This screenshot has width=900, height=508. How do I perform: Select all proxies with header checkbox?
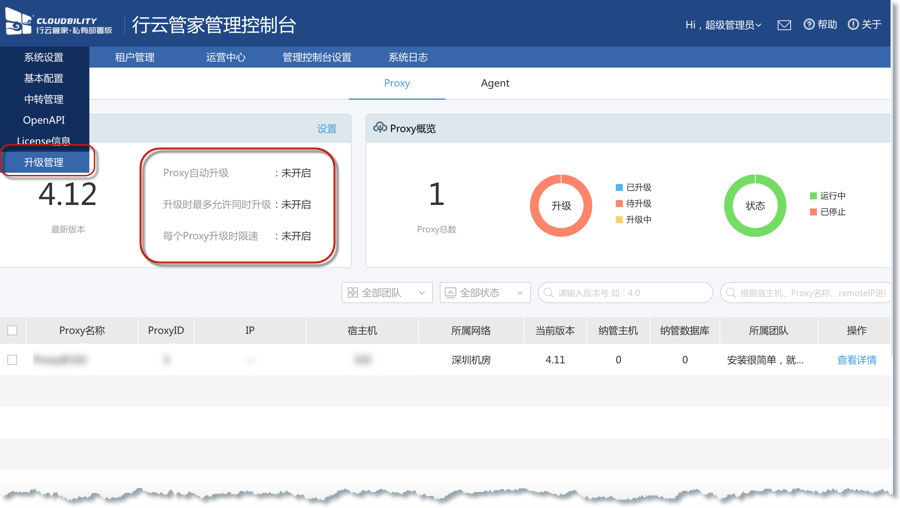click(x=13, y=330)
